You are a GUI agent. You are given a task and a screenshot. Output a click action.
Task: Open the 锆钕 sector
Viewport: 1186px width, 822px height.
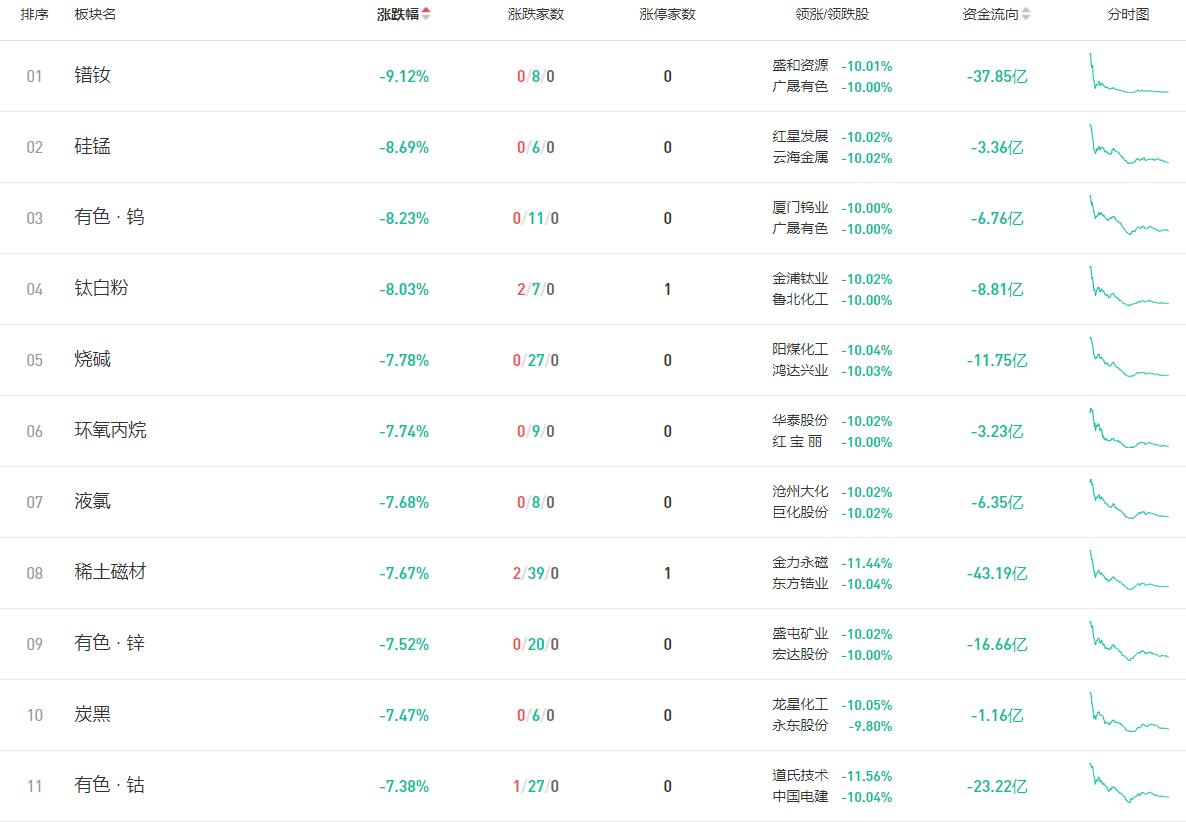coord(92,75)
